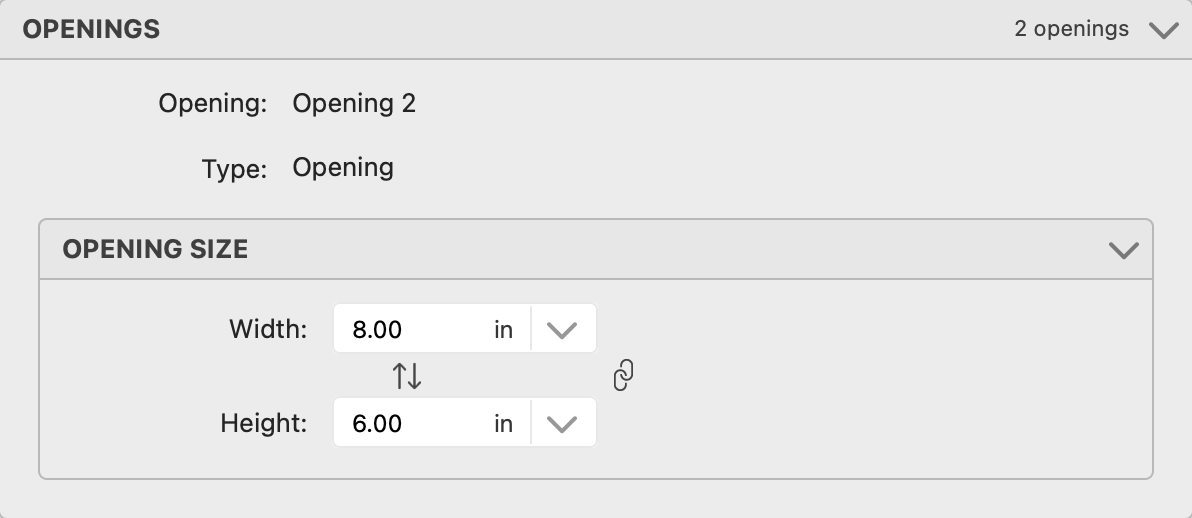Open the Width units dropdown arrow

coord(563,330)
